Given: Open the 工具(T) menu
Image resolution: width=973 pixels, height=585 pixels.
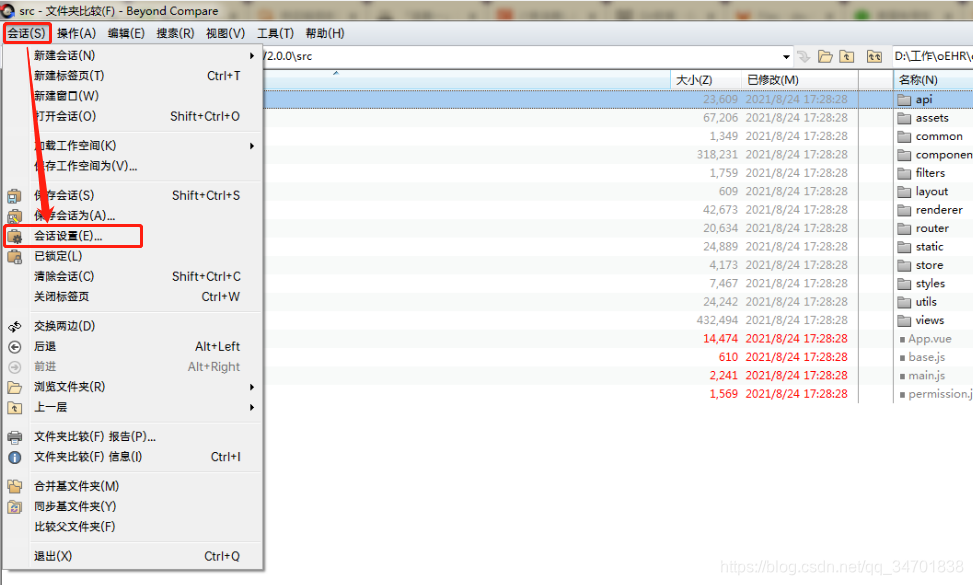Looking at the screenshot, I should [x=275, y=33].
